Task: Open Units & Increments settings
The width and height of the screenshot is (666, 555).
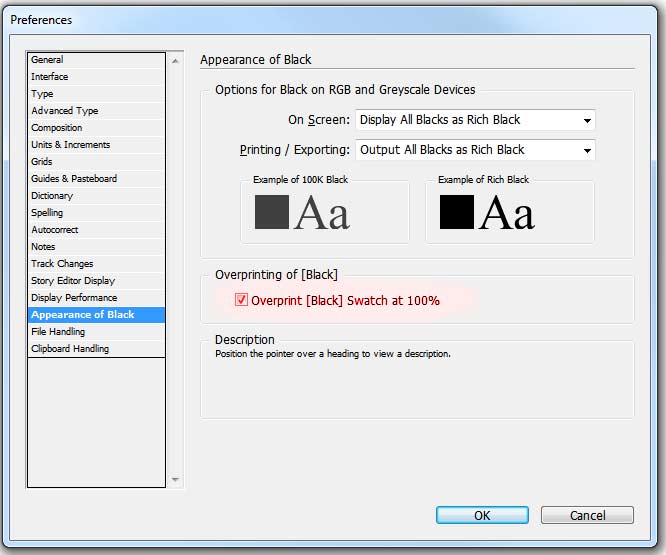Action: 96,145
